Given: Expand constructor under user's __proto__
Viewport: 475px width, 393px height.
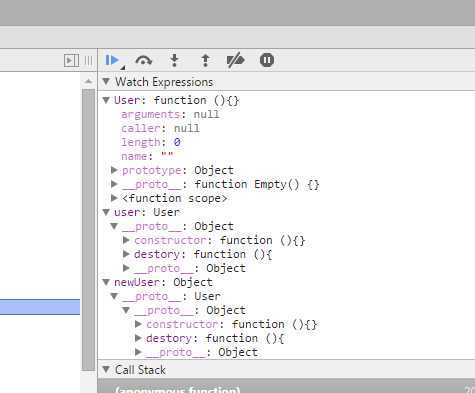Looking at the screenshot, I should pos(126,240).
